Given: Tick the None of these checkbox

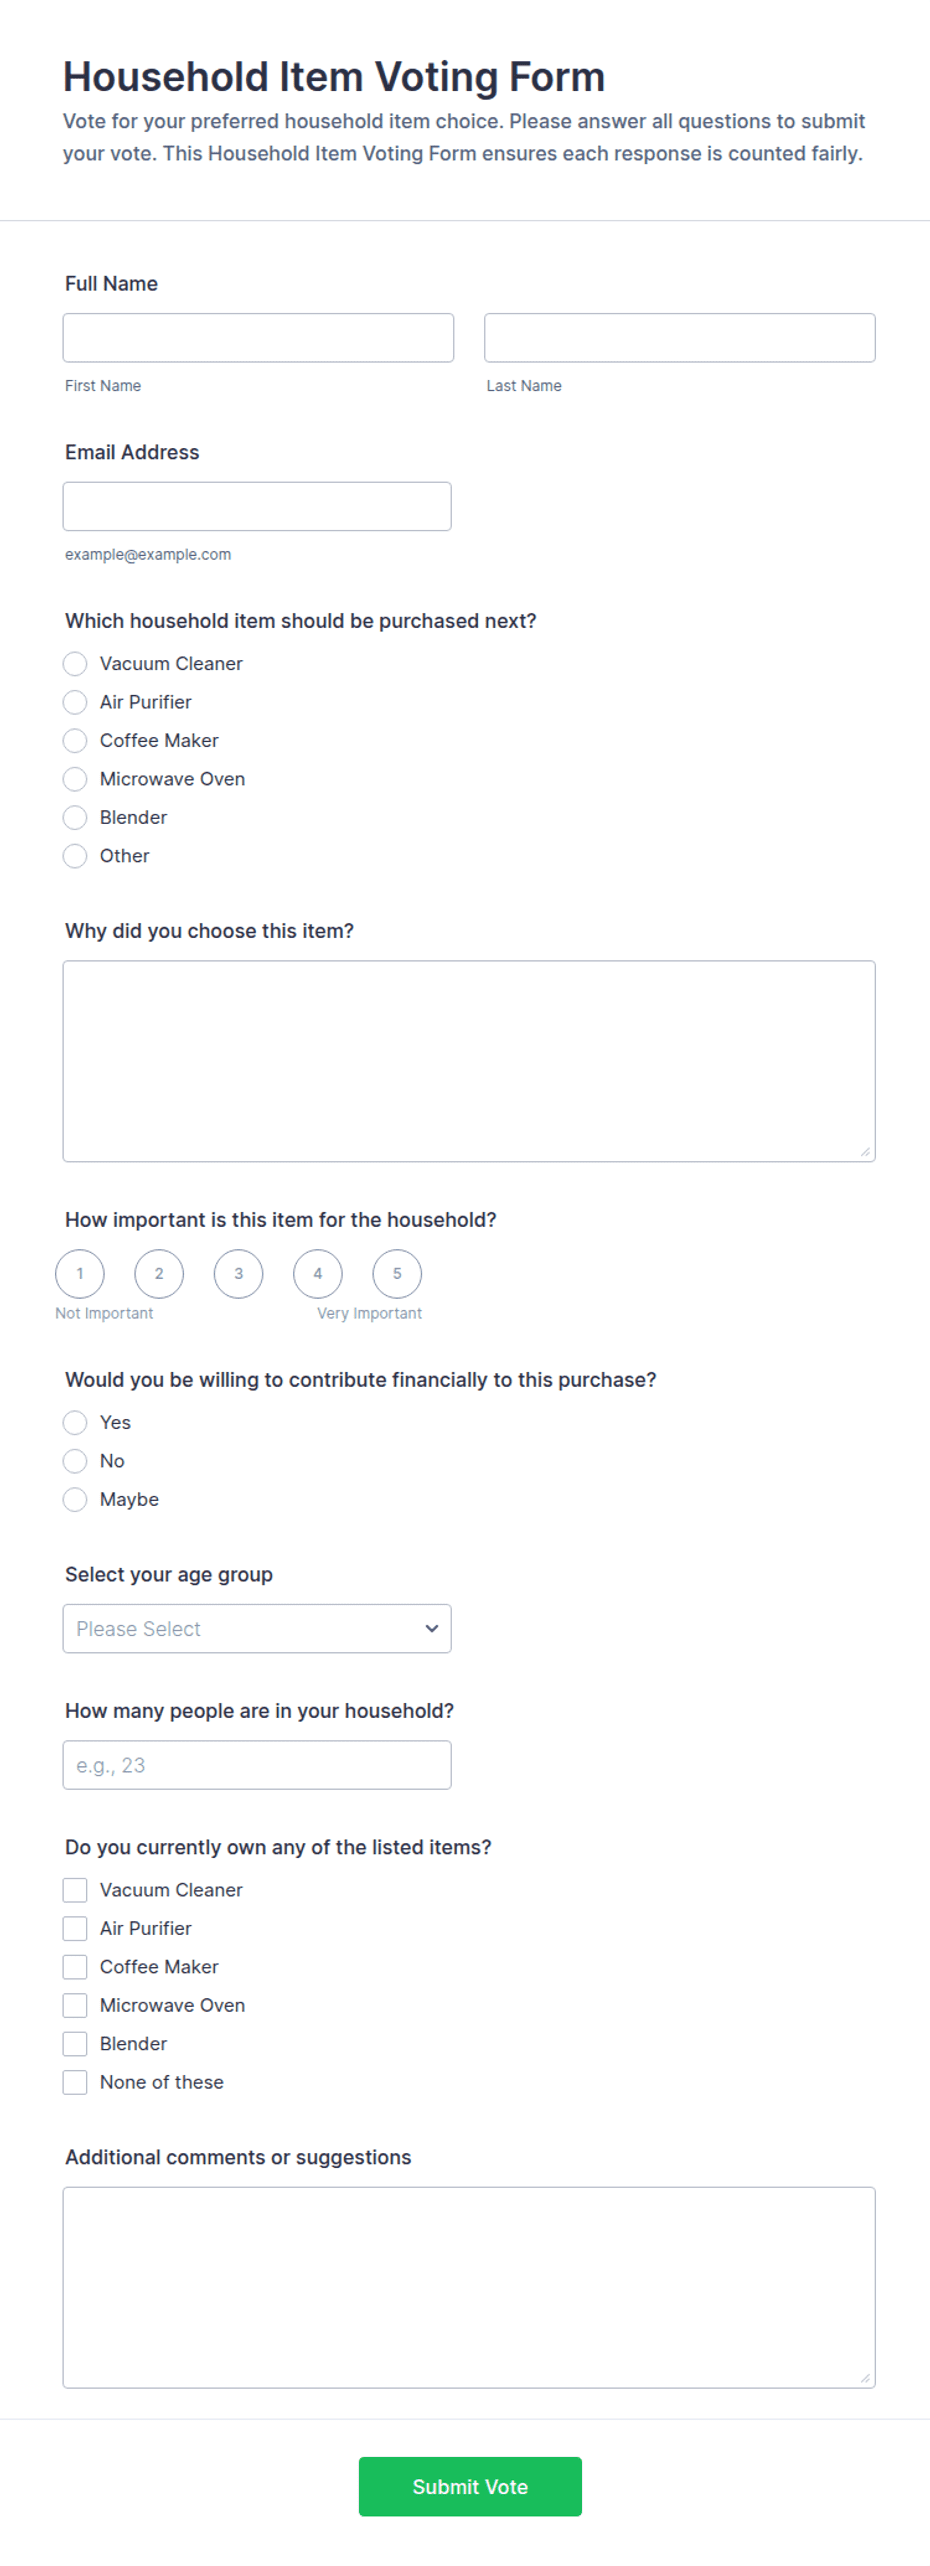Looking at the screenshot, I should [x=75, y=2083].
